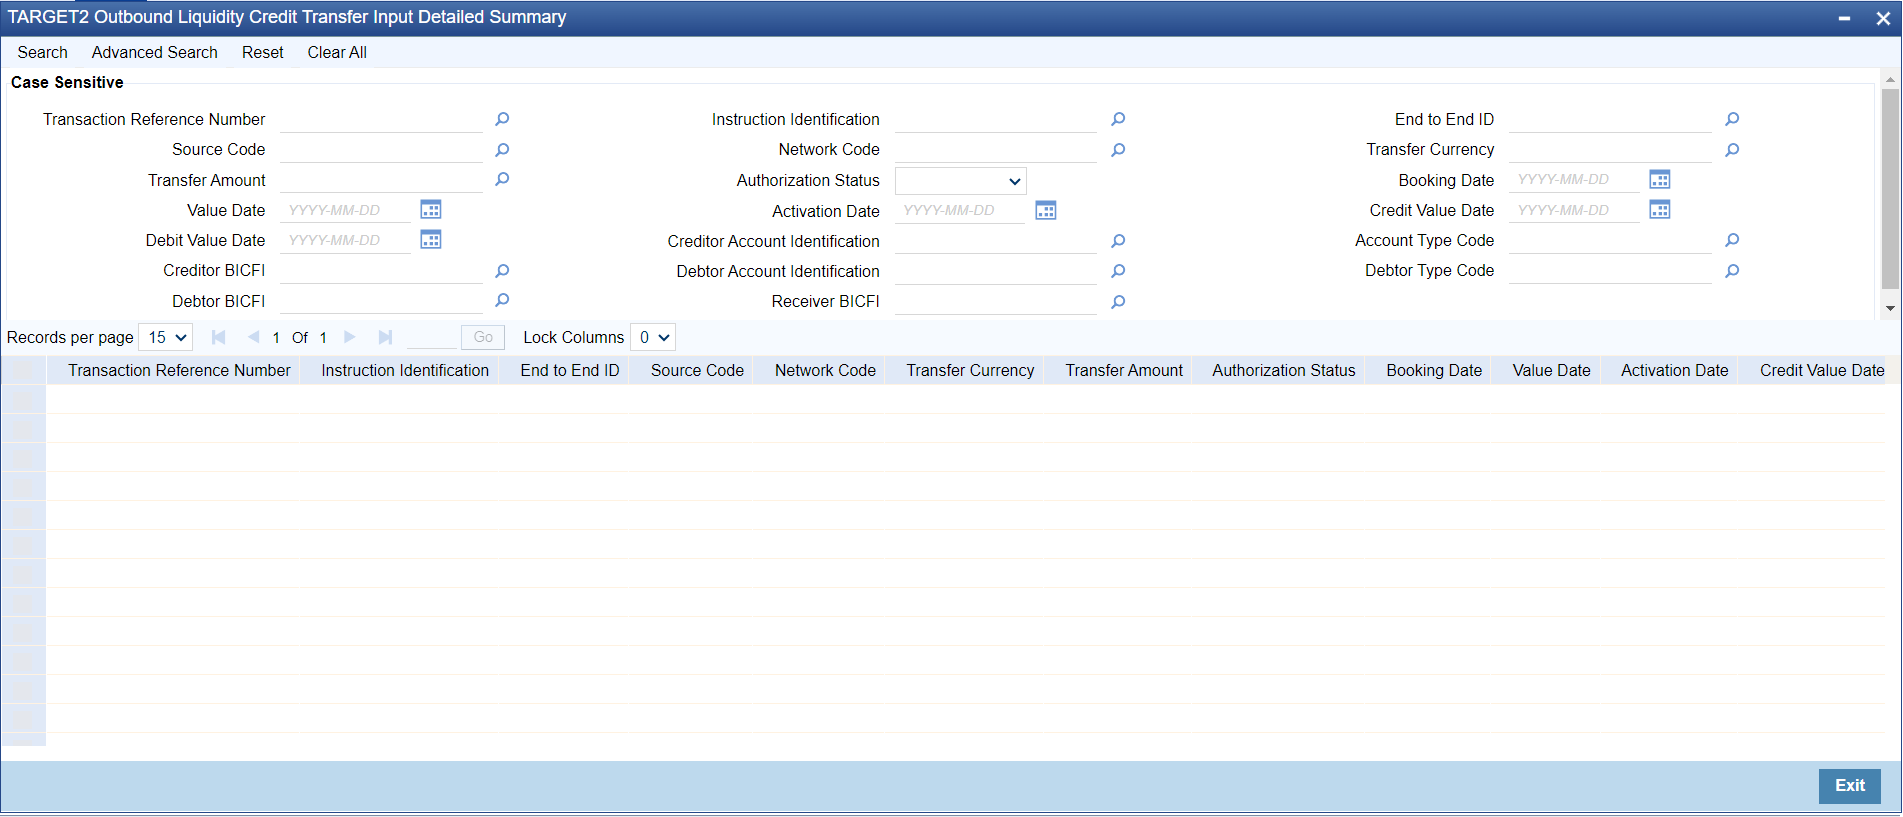Viewport: 1903px width, 817px height.
Task: Open lookup for Debtor BICFI
Action: click(502, 300)
